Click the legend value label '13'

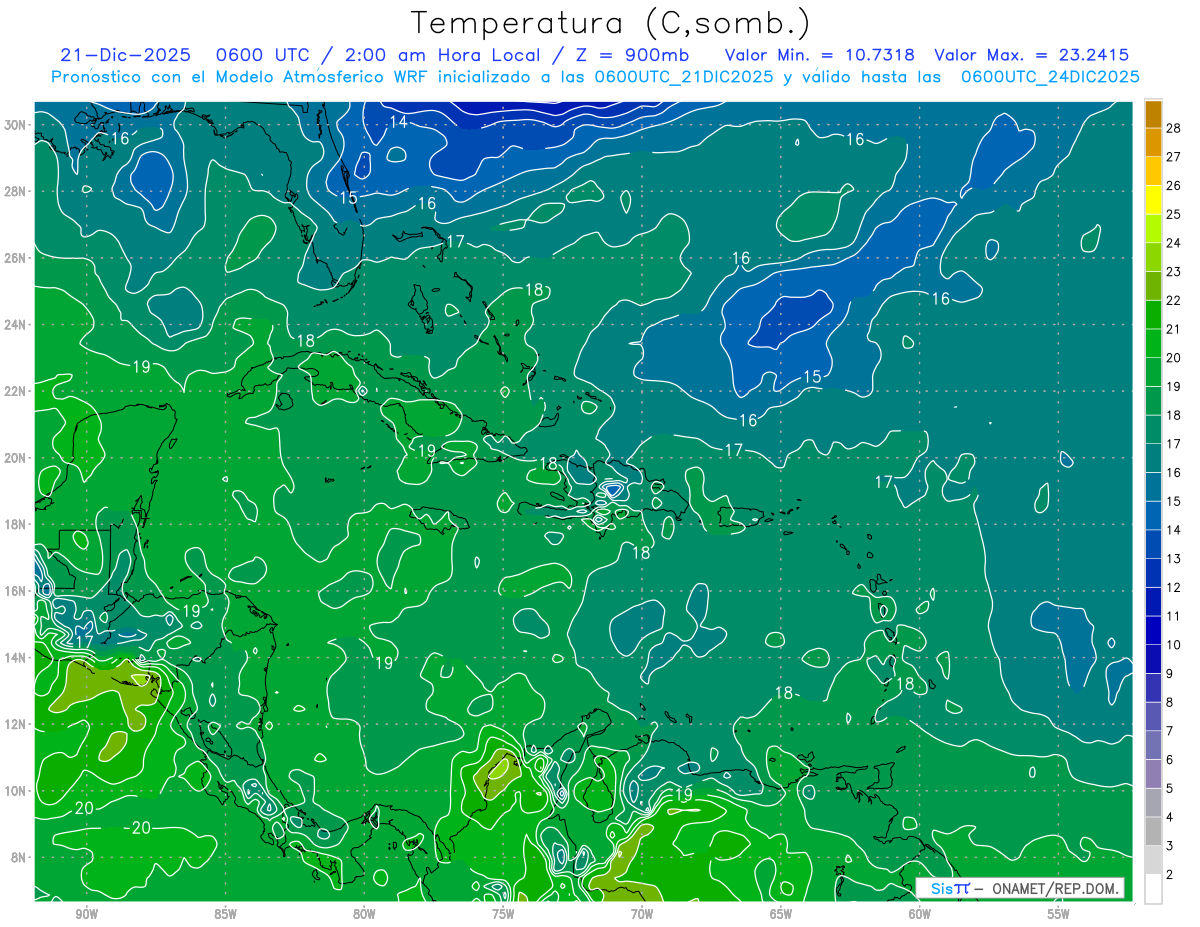(1174, 558)
